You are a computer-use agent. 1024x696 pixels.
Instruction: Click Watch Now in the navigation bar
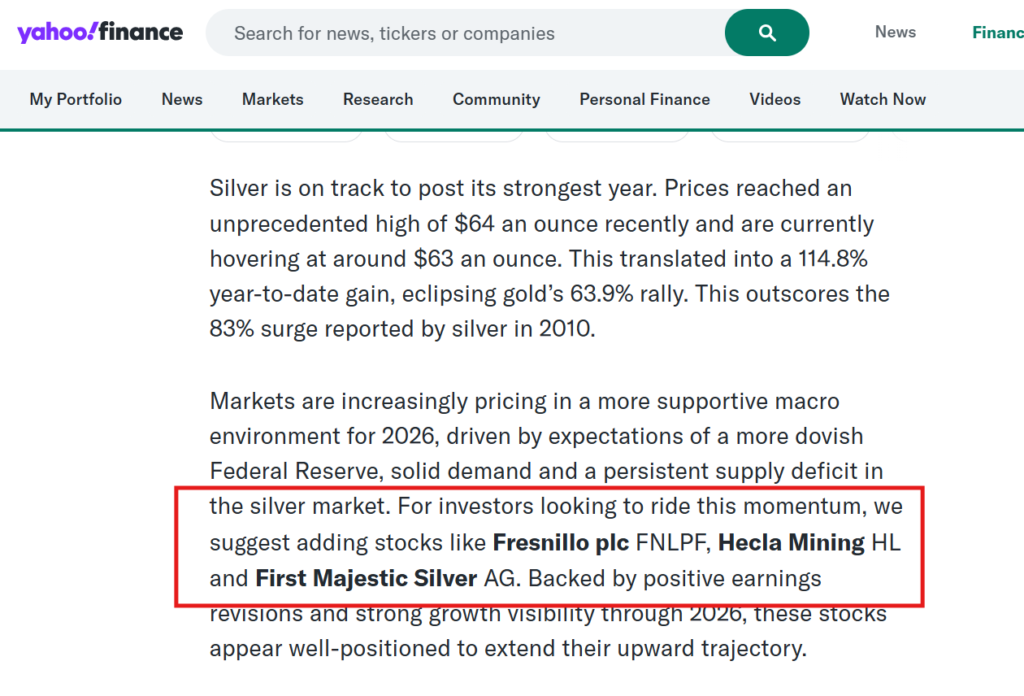pos(883,99)
